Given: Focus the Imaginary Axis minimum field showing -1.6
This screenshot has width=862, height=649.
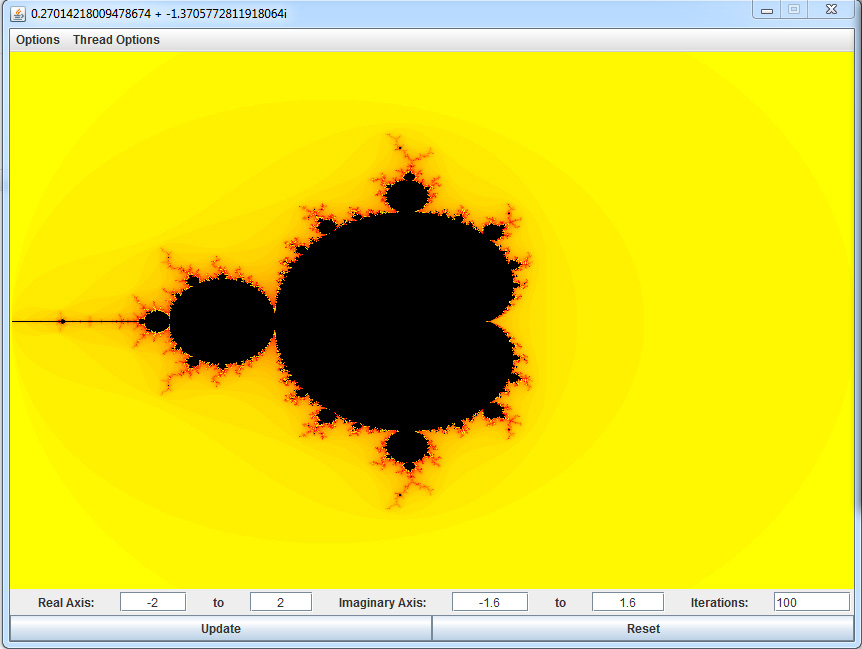Looking at the screenshot, I should click(x=489, y=602).
